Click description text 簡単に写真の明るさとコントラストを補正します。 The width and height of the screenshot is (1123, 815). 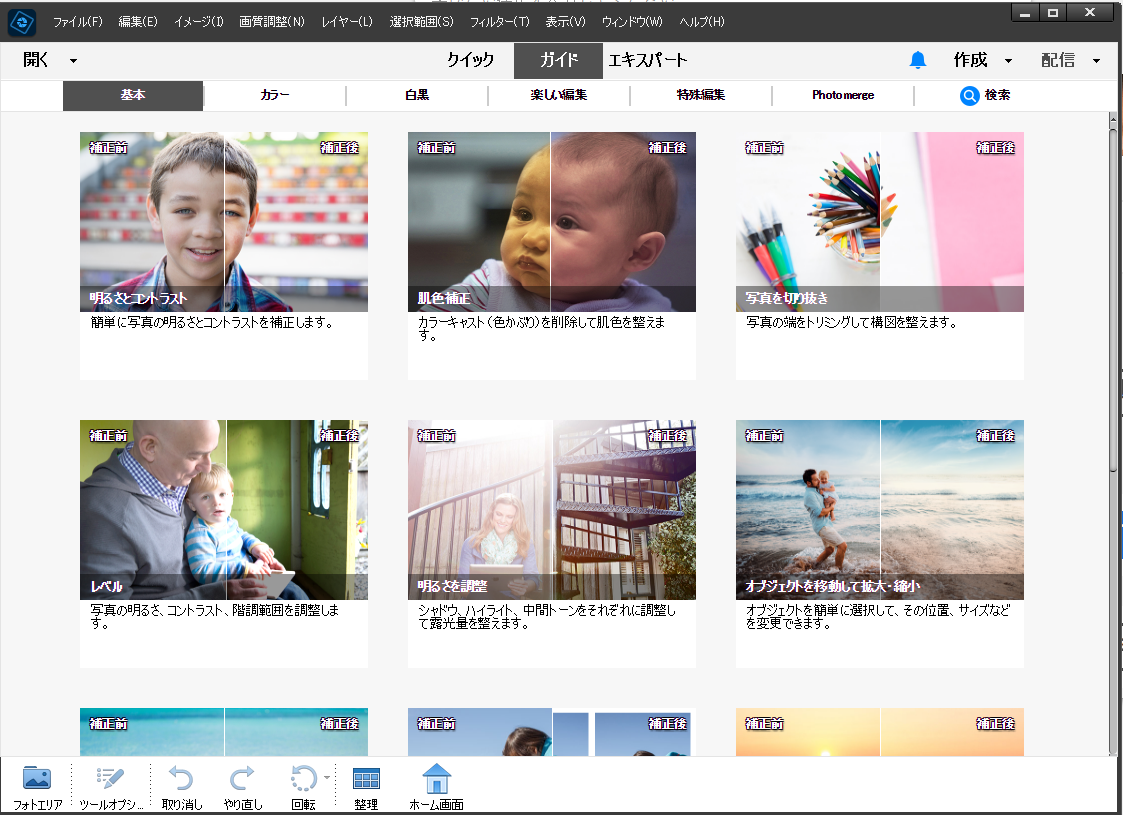point(213,323)
